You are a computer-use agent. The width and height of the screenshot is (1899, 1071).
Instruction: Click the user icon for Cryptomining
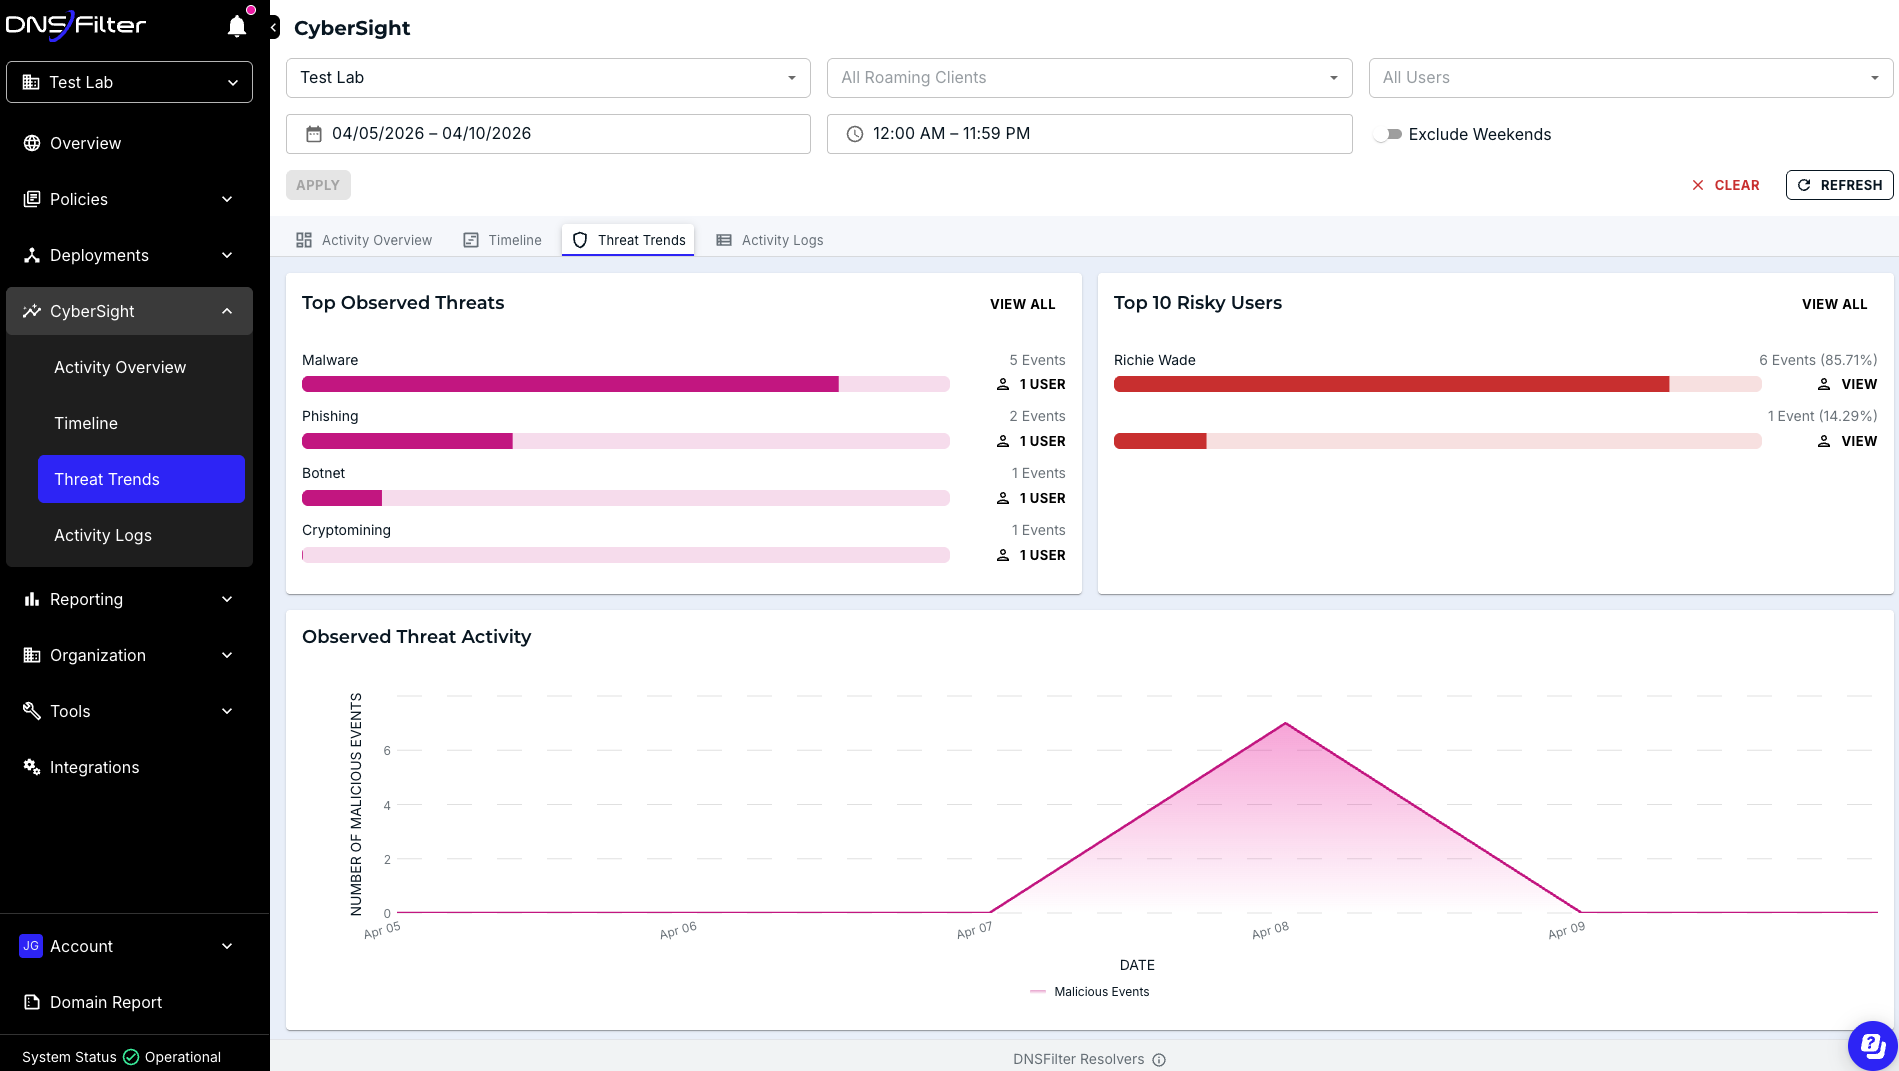point(1003,555)
